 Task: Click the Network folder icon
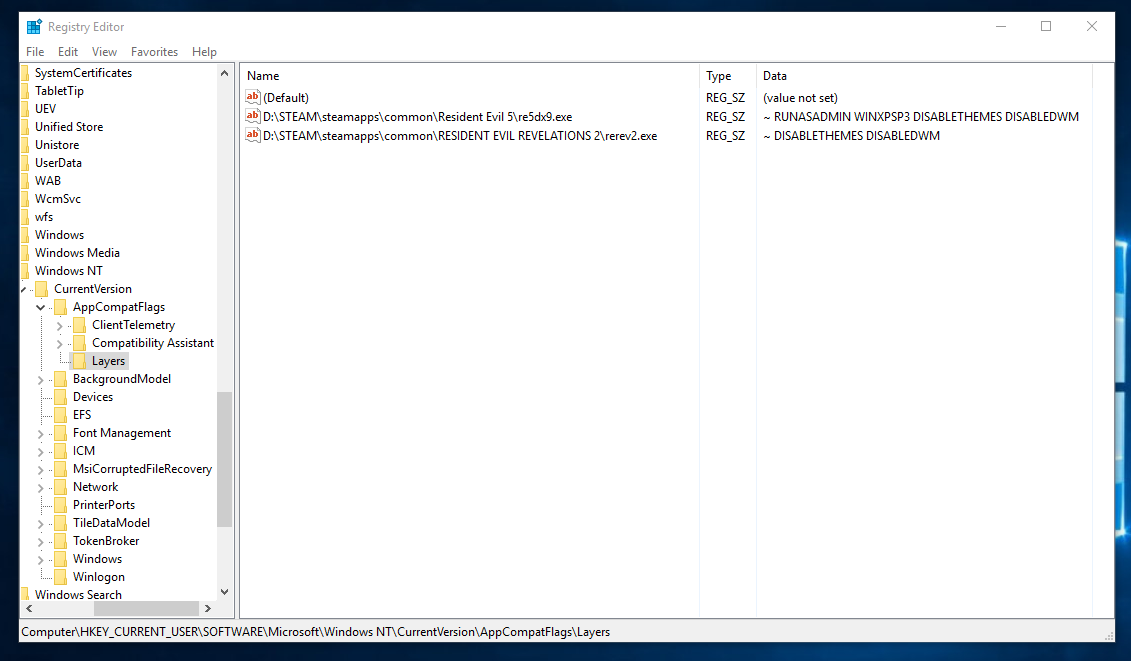pyautogui.click(x=61, y=487)
